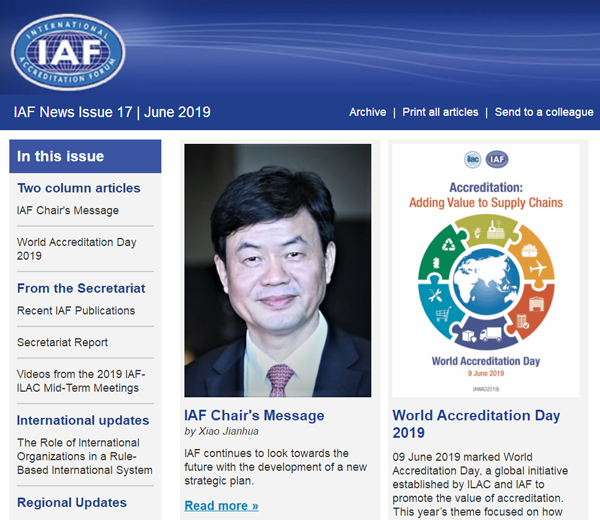The width and height of the screenshot is (600, 520).
Task: Click the wrench tools icon on the poster
Action: click(435, 295)
